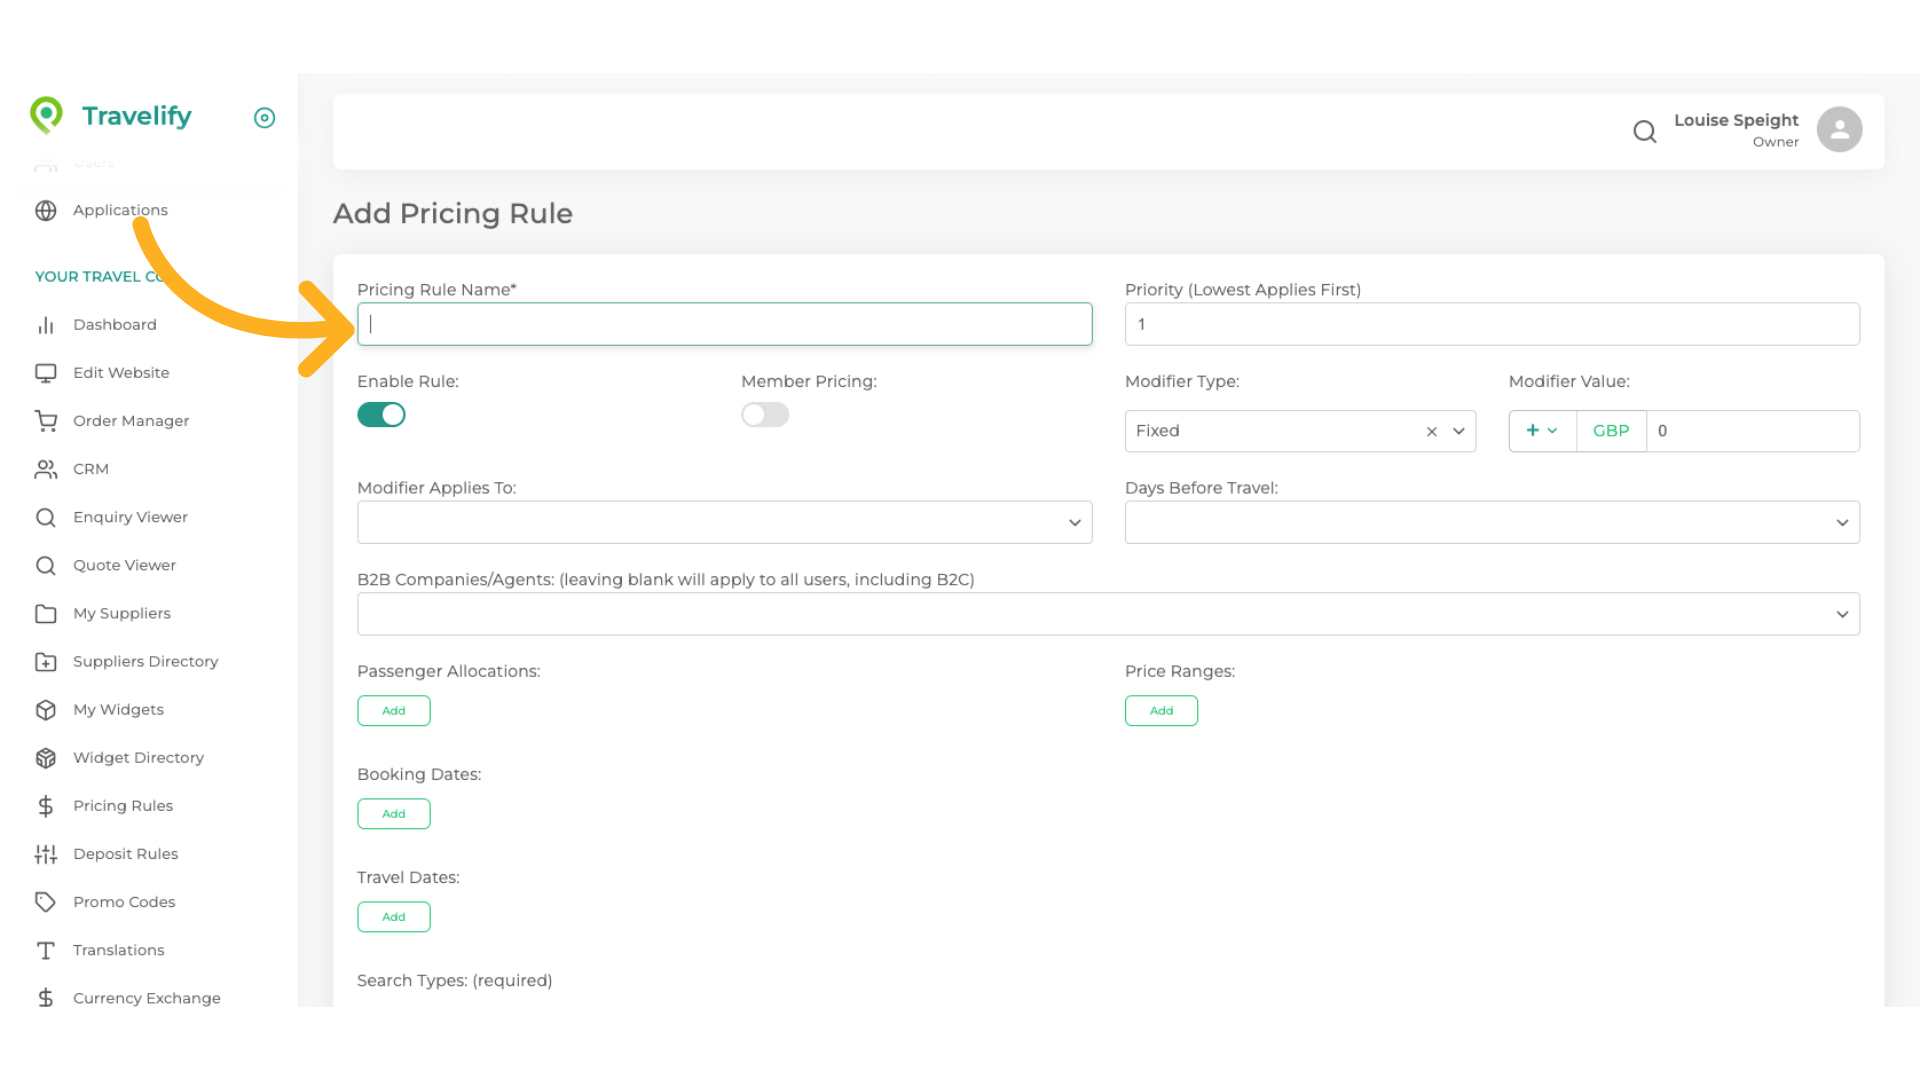Disable the Enable Rule toggle
The height and width of the screenshot is (1080, 1920).
click(381, 415)
